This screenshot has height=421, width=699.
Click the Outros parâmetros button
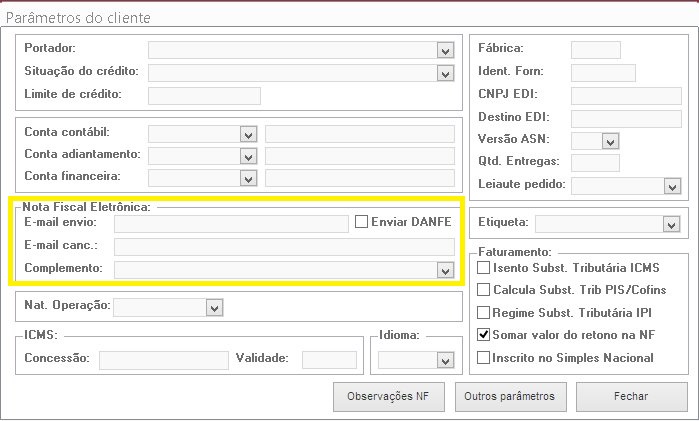(510, 396)
